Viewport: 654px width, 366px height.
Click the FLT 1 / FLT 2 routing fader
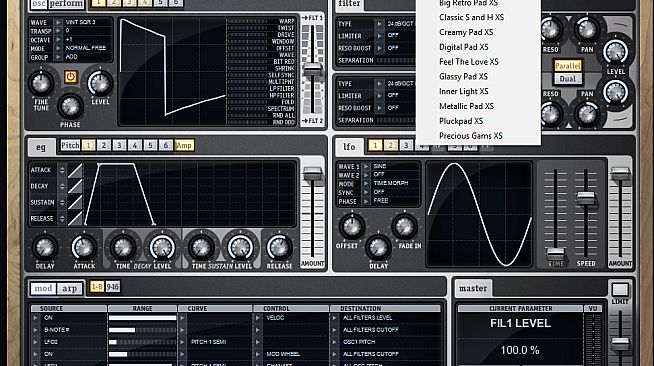point(312,70)
